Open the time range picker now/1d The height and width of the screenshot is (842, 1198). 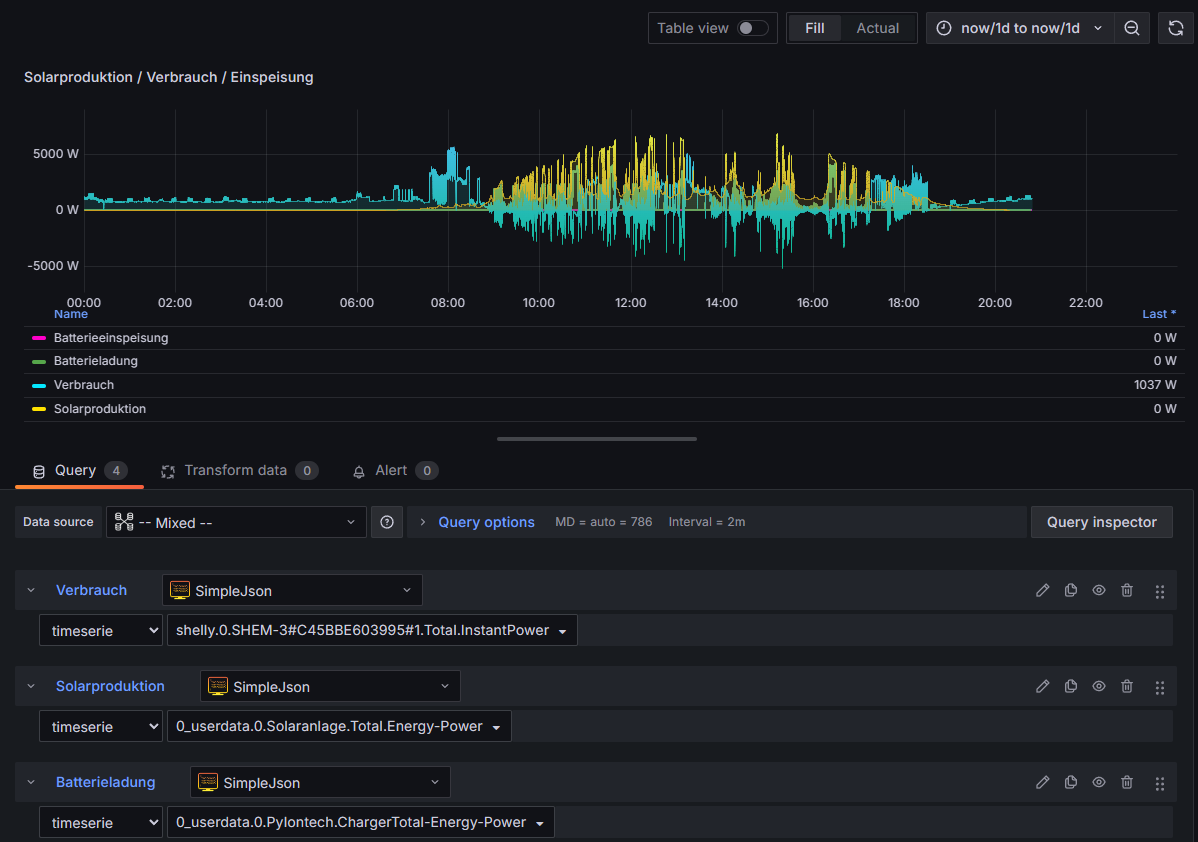[1019, 28]
